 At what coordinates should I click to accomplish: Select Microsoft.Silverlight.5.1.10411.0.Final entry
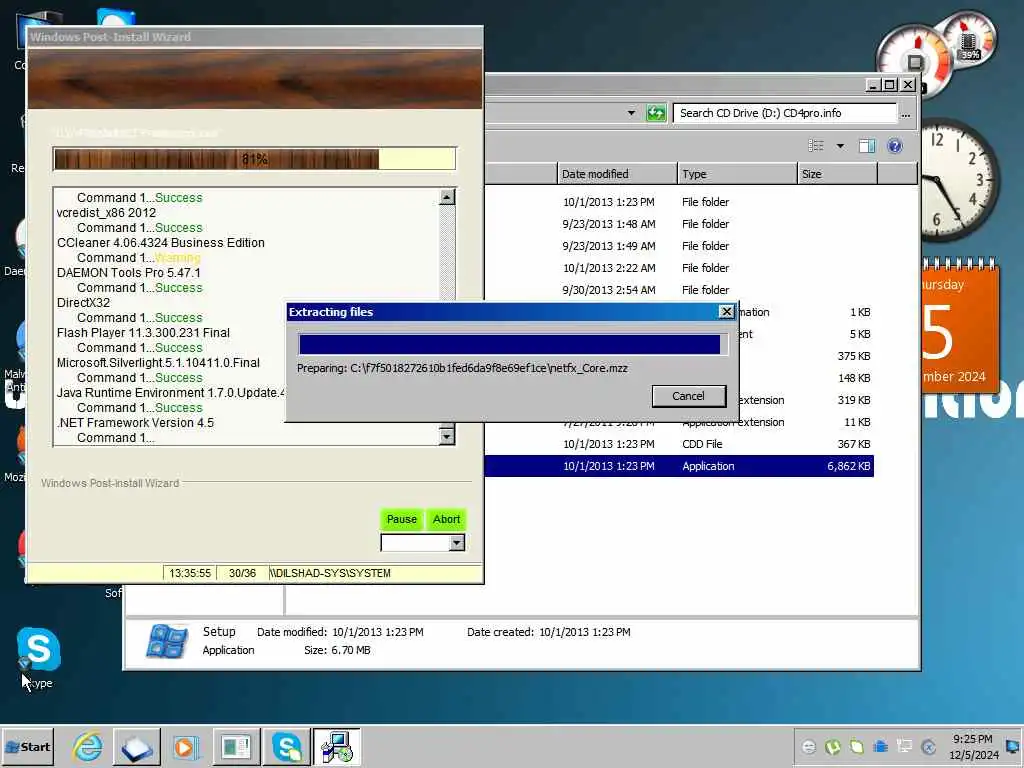[158, 362]
